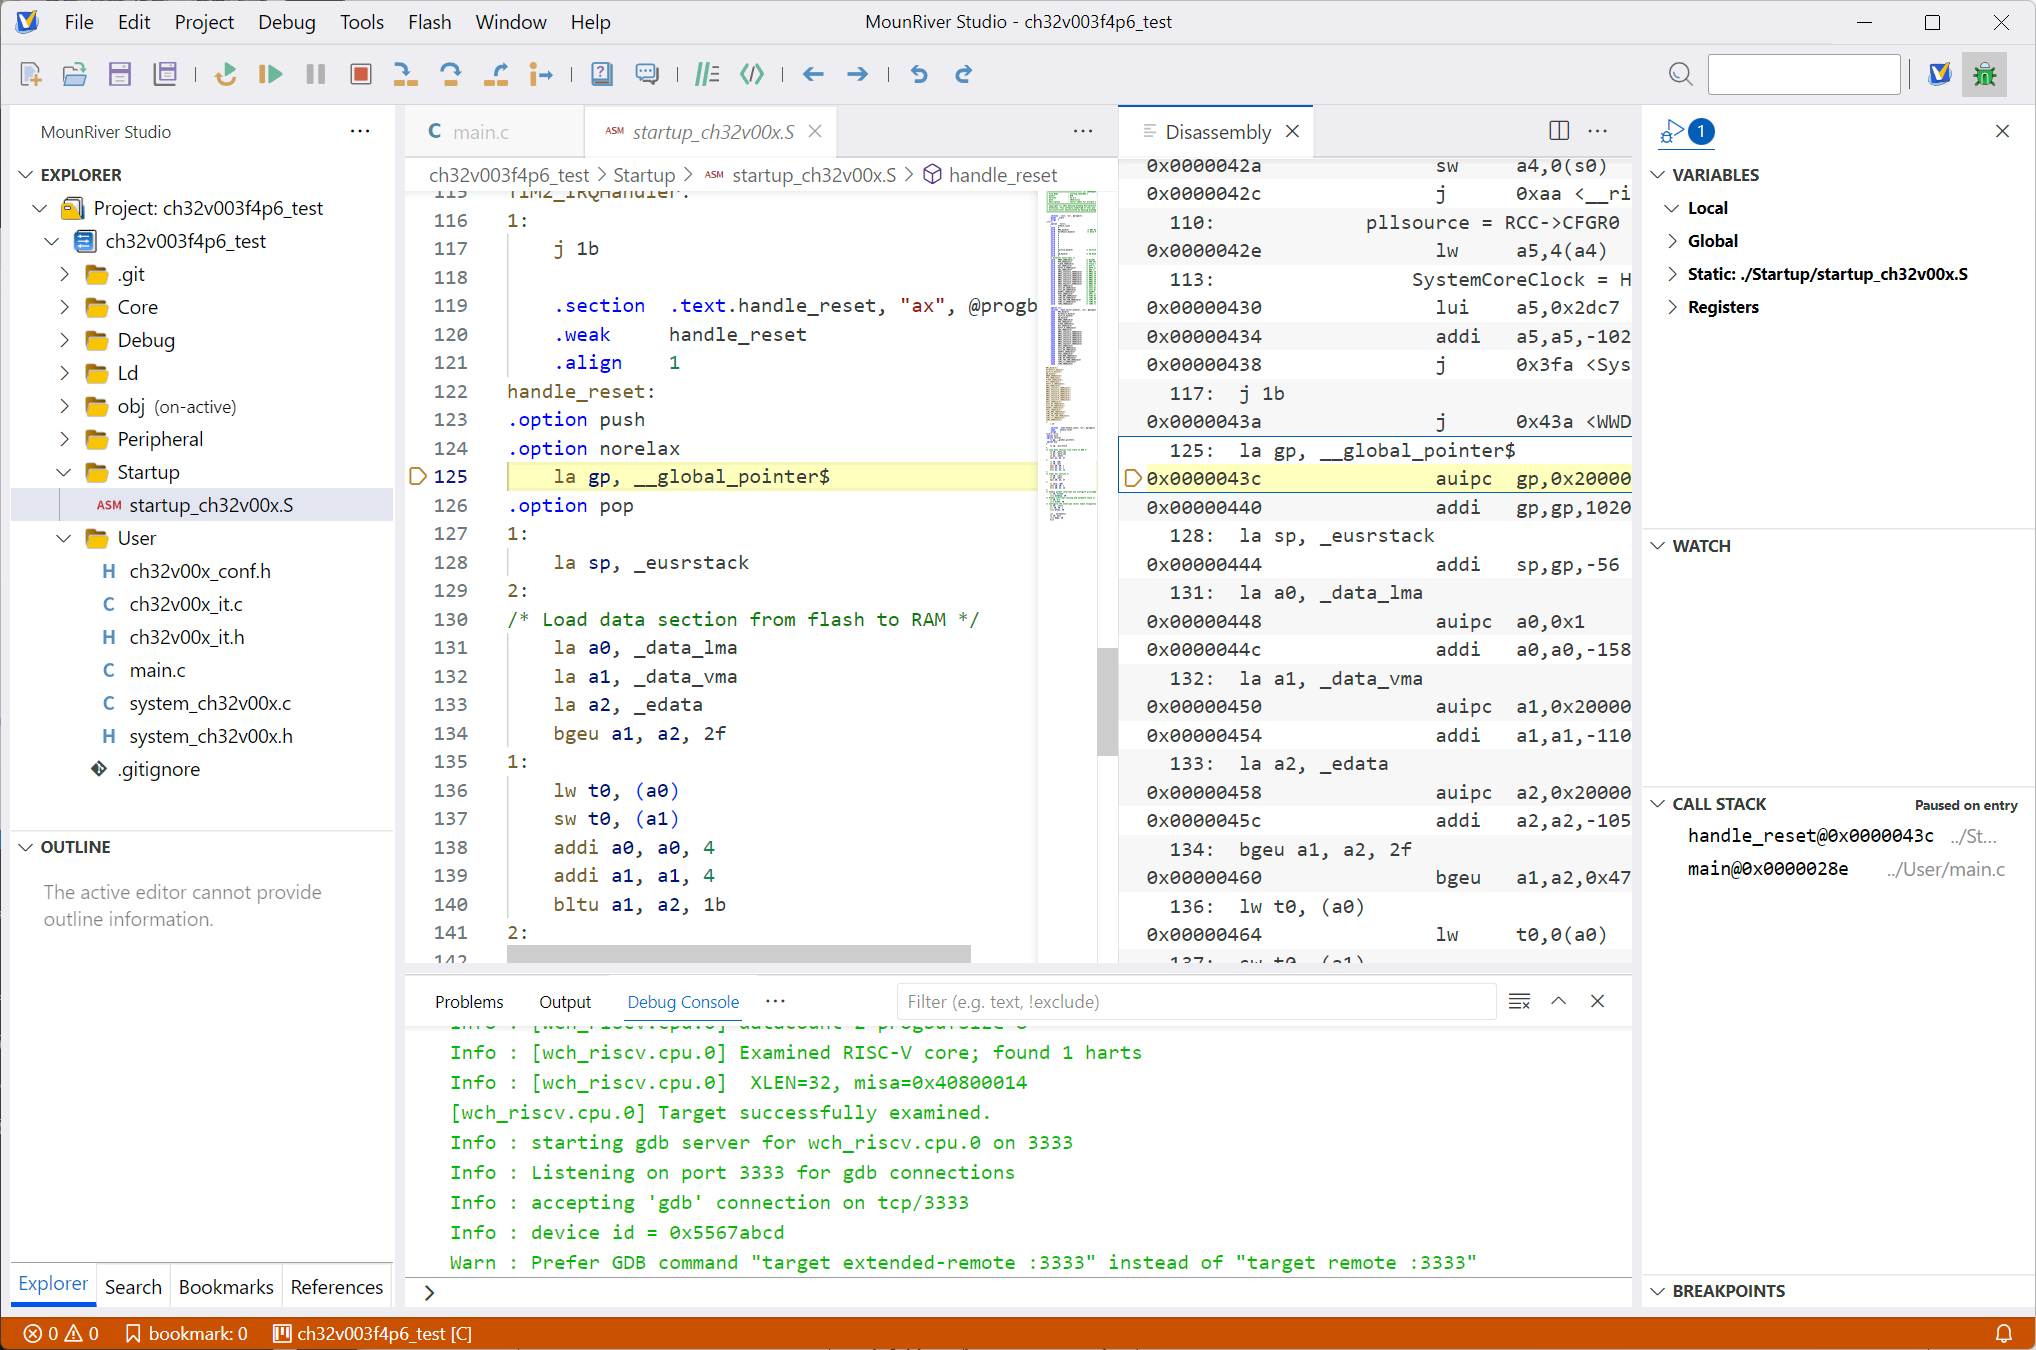
Task: Click the errors and warnings status item
Action: (61, 1333)
